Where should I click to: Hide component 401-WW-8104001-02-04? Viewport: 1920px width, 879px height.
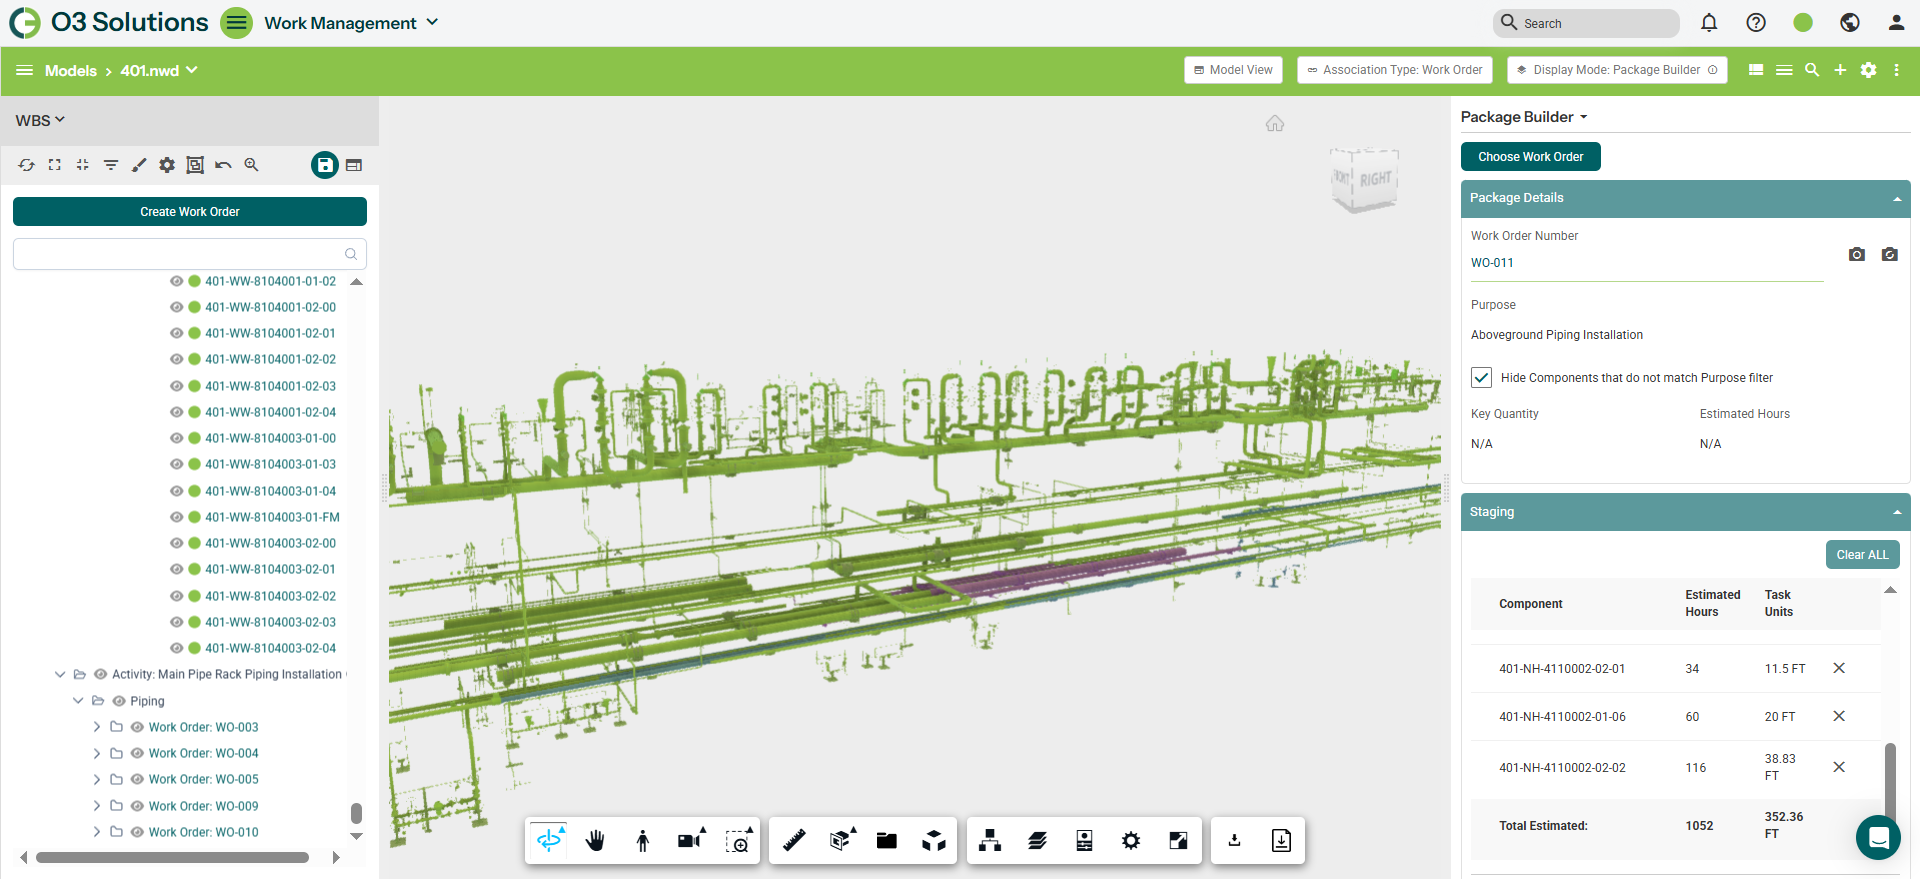177,412
